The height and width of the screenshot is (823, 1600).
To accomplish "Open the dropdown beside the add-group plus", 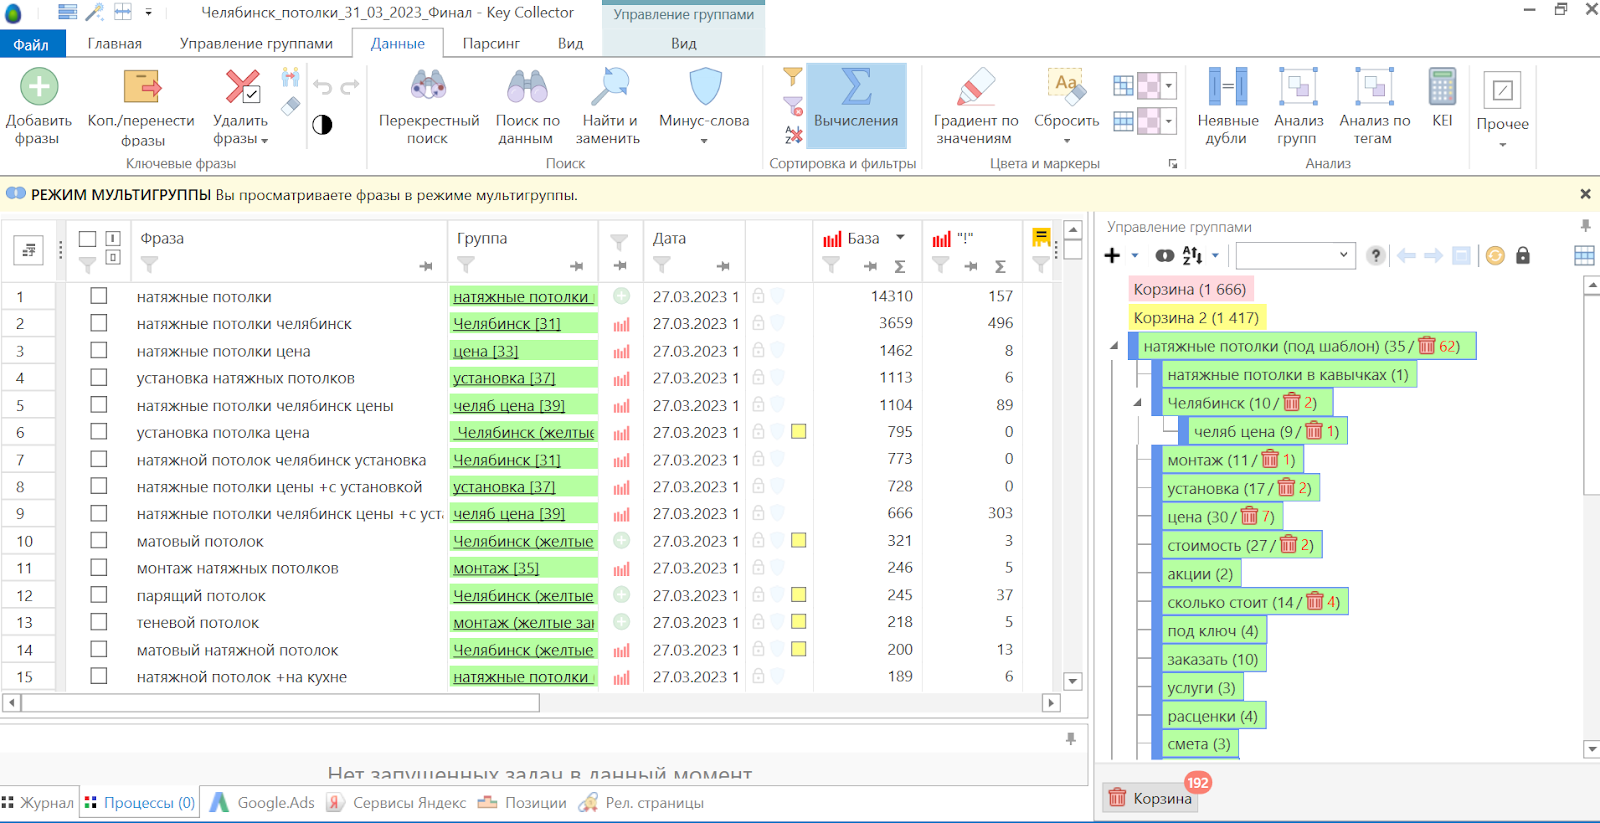I will [1135, 256].
